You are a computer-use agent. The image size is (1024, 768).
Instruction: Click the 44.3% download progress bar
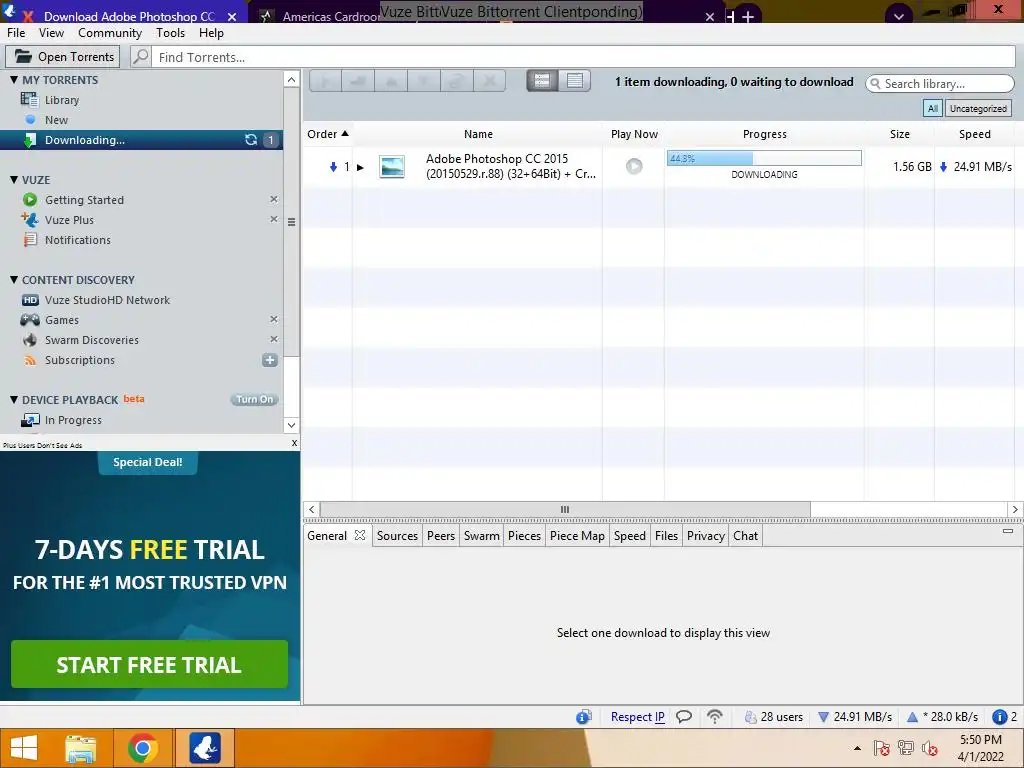click(x=764, y=158)
